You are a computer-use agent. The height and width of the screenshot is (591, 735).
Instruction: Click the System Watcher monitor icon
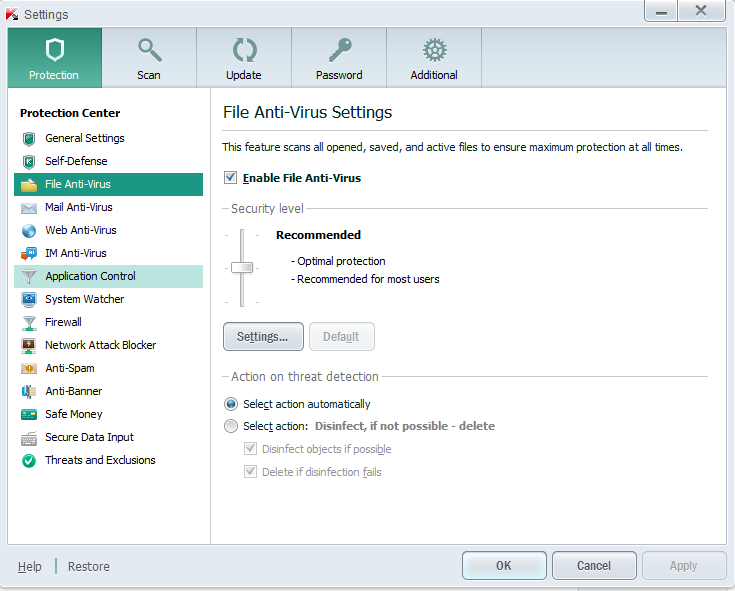tap(29, 299)
